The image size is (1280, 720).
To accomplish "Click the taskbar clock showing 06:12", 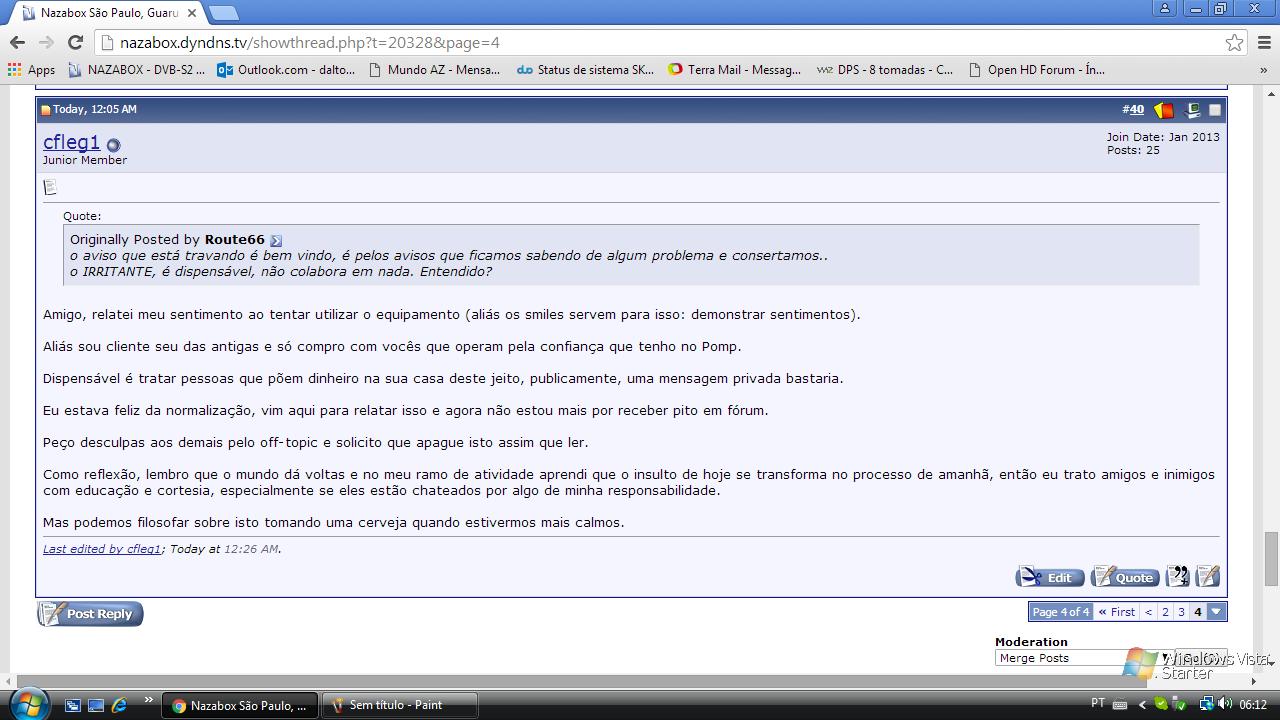I will 1253,705.
